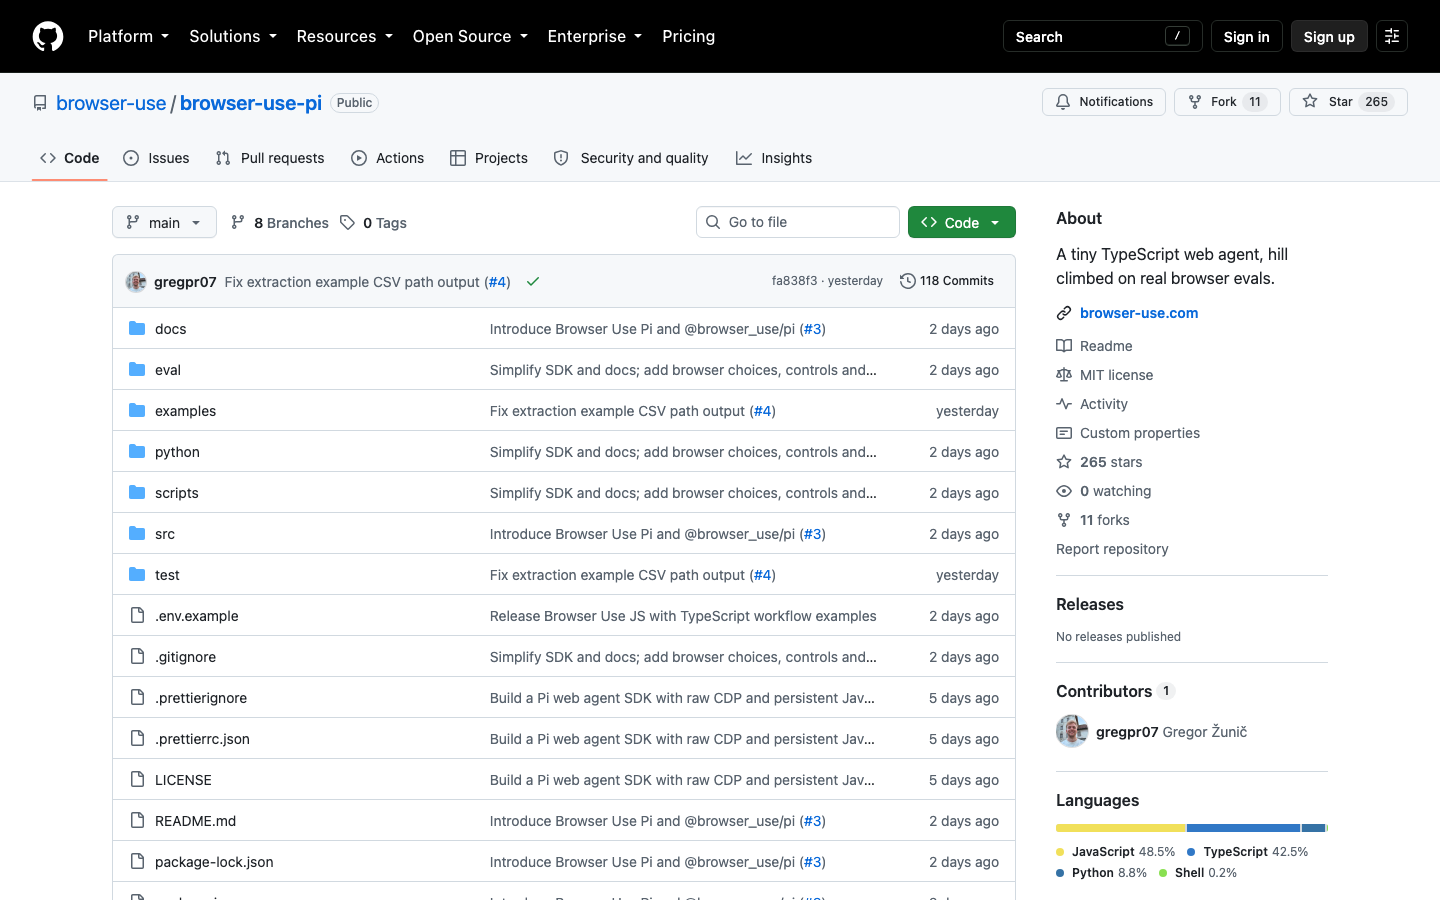Viewport: 1440px width, 900px height.
Task: Click the blue TypeScript language bar segment
Action: [x=1244, y=828]
